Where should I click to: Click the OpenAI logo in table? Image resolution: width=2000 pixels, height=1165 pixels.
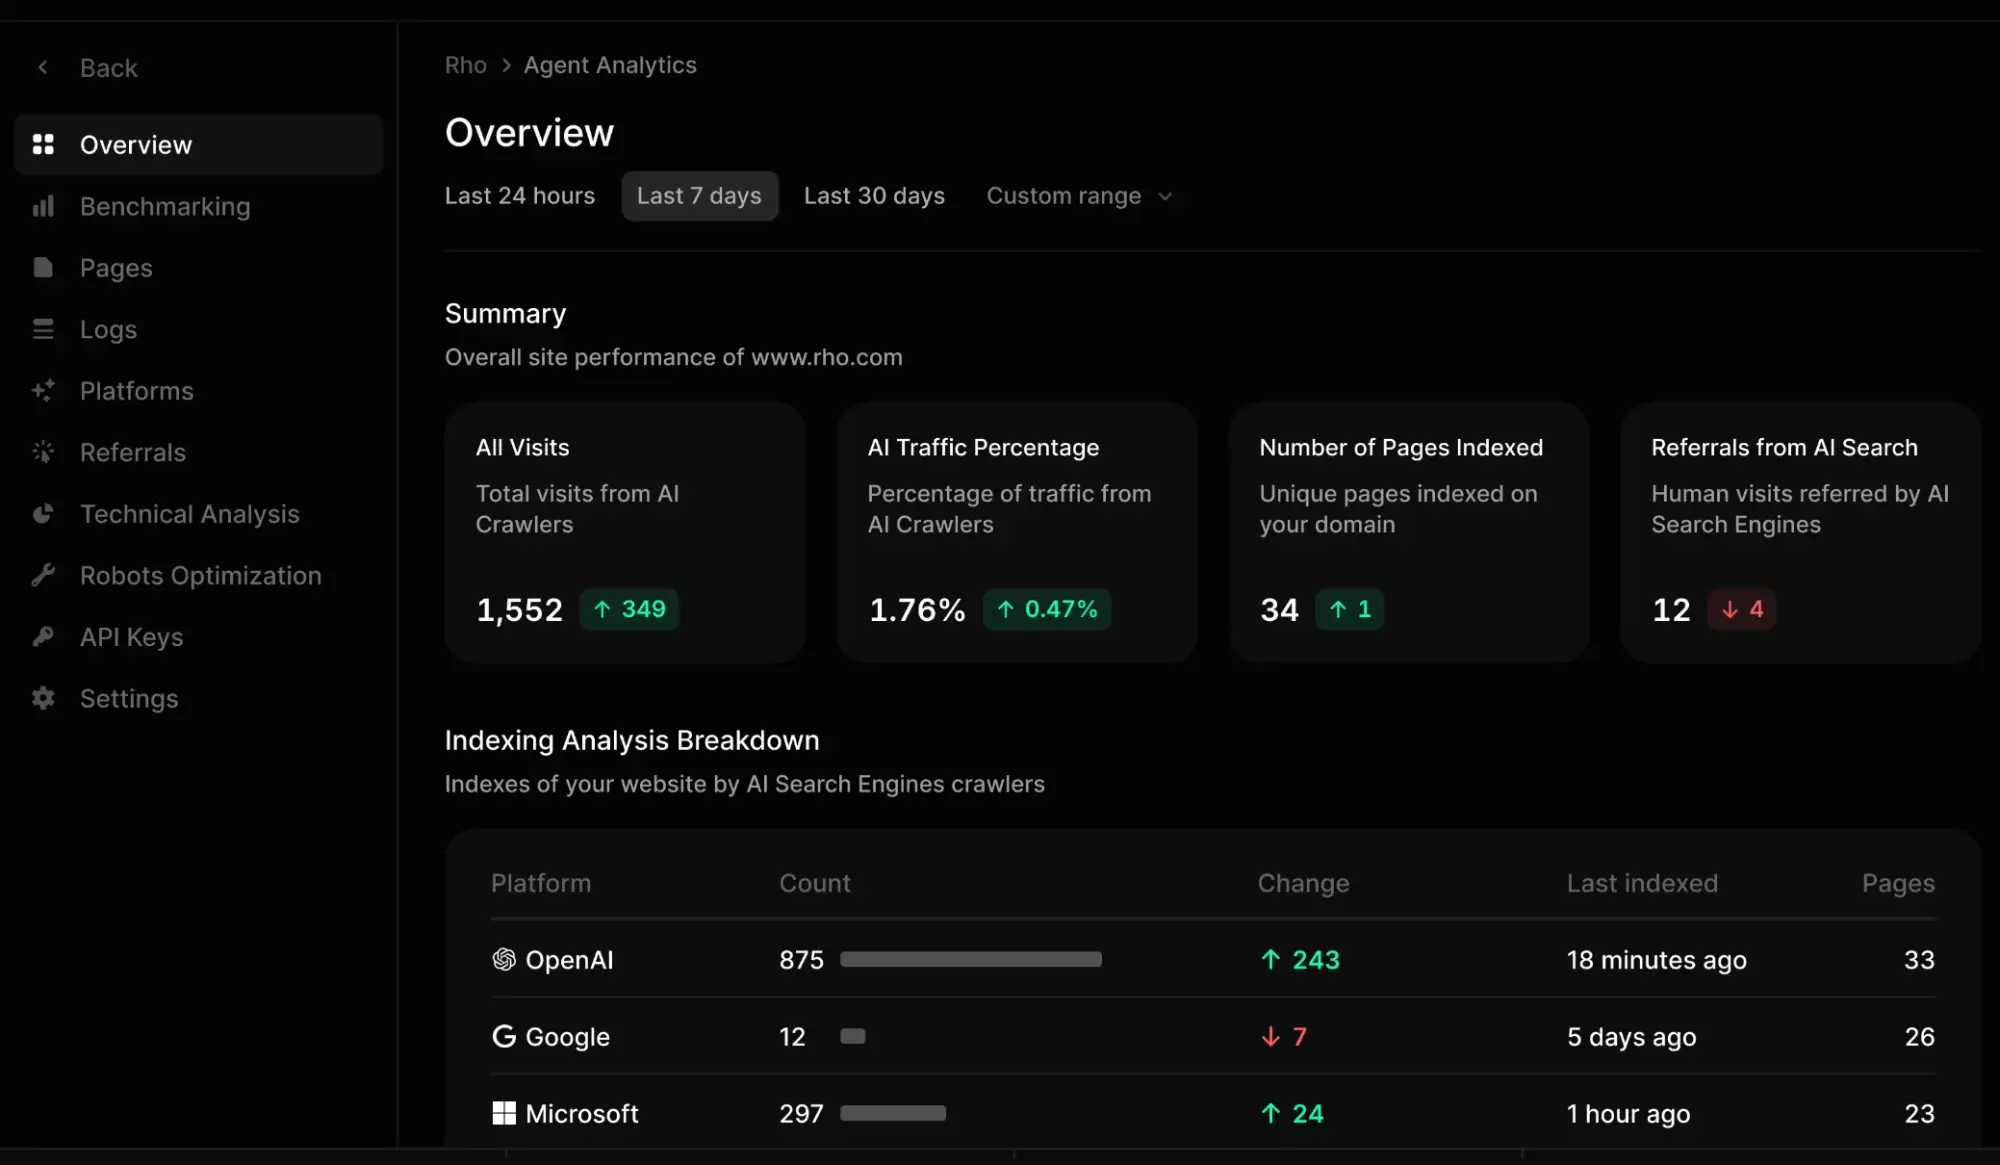504,959
